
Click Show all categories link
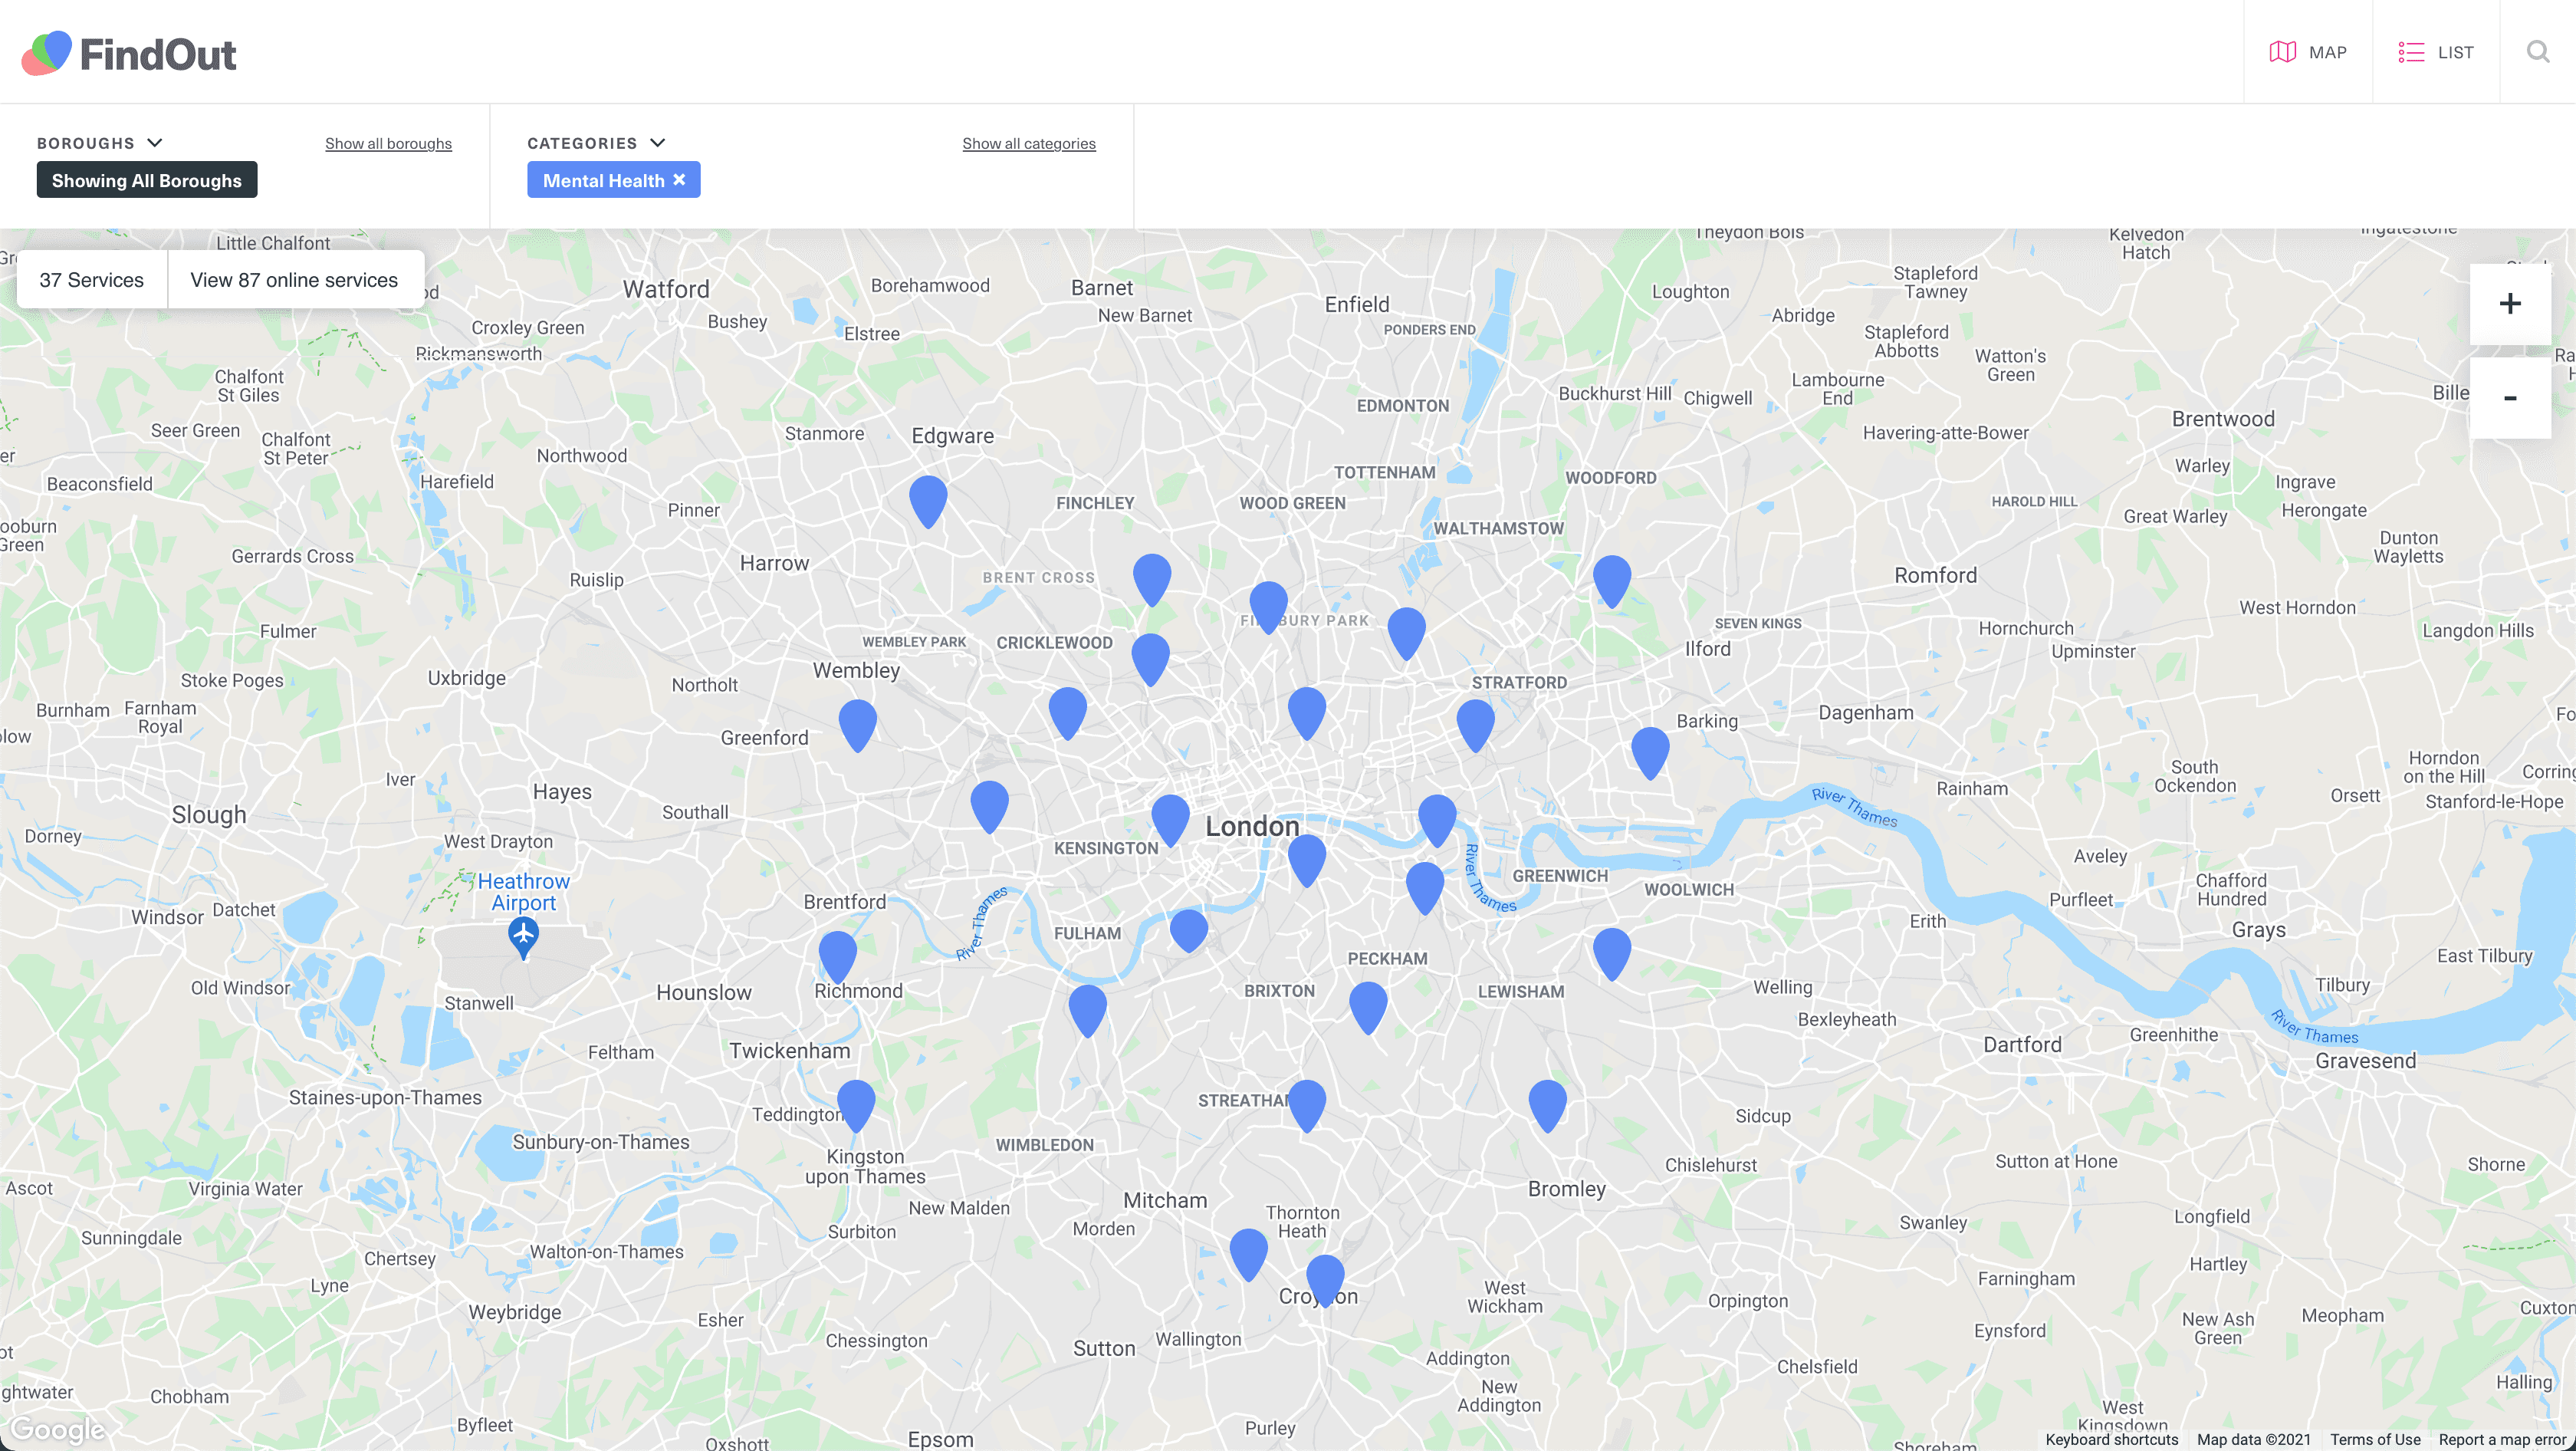click(1028, 143)
